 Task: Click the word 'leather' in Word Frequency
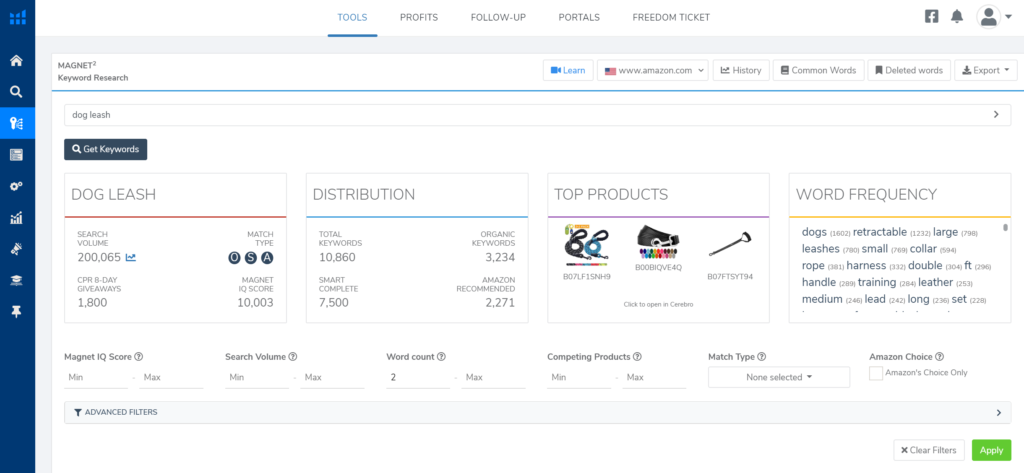[936, 282]
